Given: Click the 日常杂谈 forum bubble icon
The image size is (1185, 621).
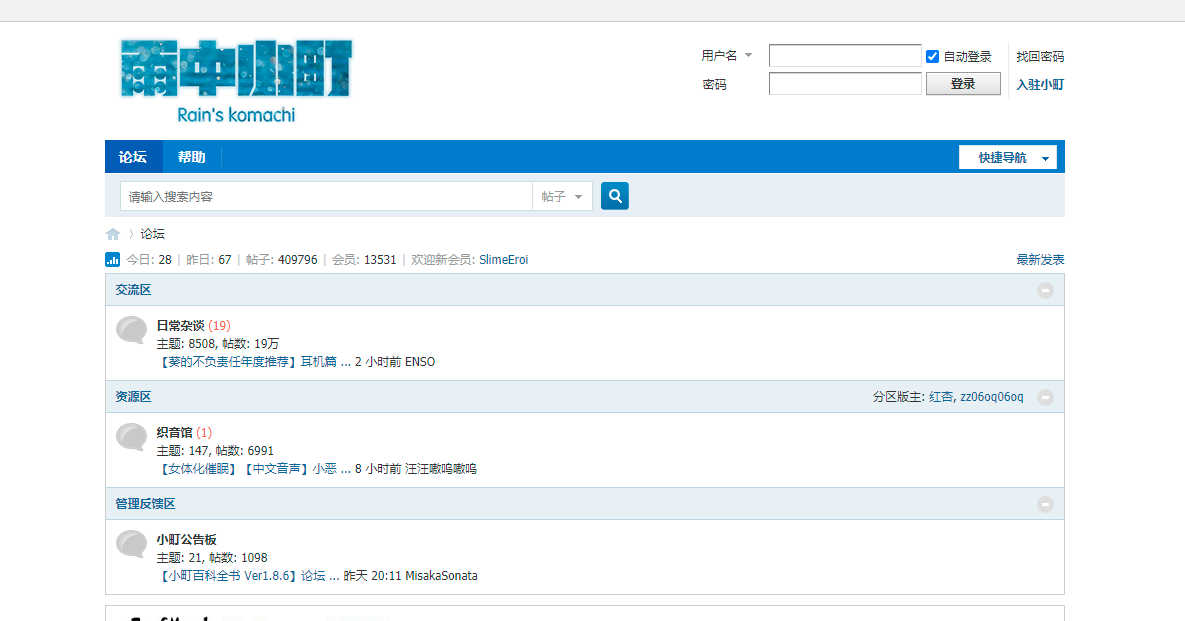Looking at the screenshot, I should point(131,330).
